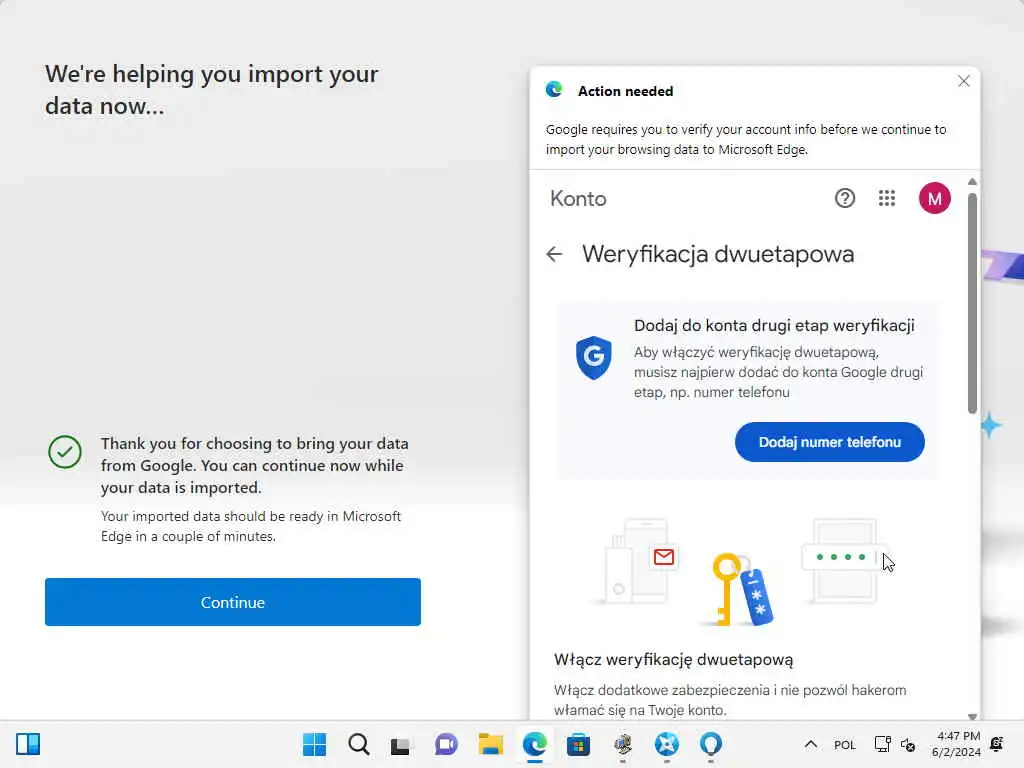Click the Action needed title text
1024x768 pixels.
[x=625, y=91]
